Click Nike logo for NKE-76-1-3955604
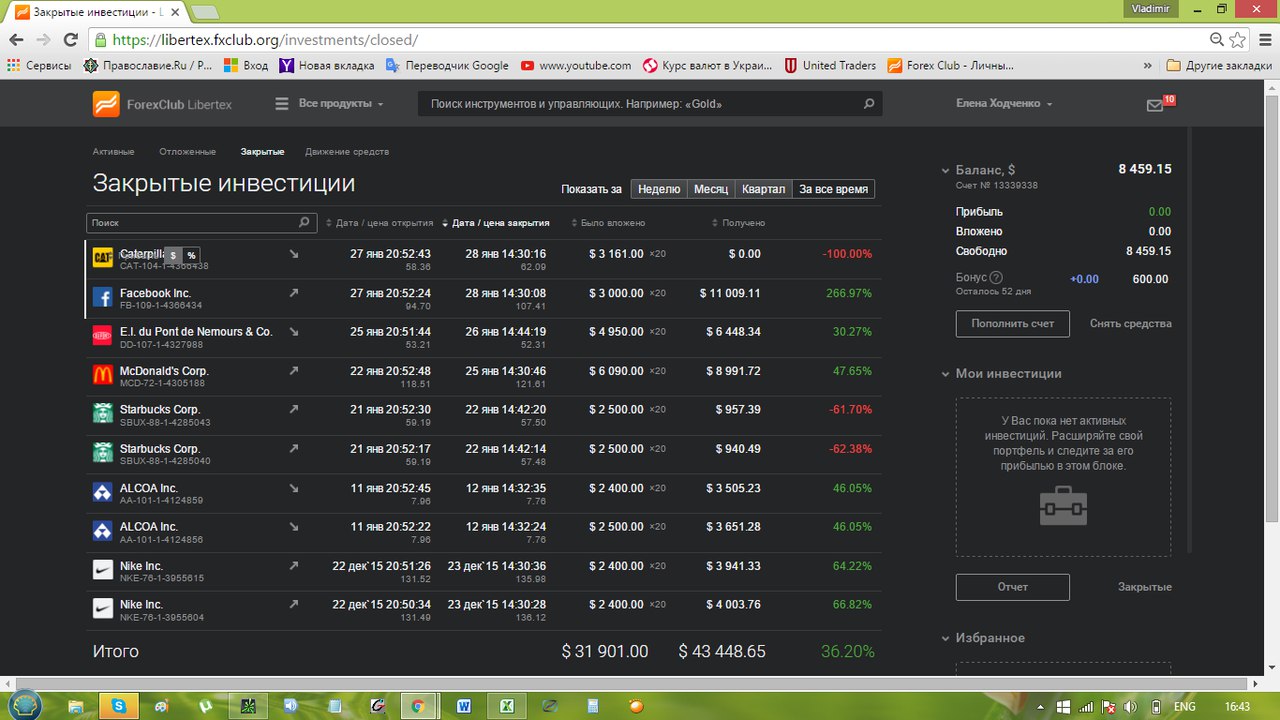 pos(102,609)
